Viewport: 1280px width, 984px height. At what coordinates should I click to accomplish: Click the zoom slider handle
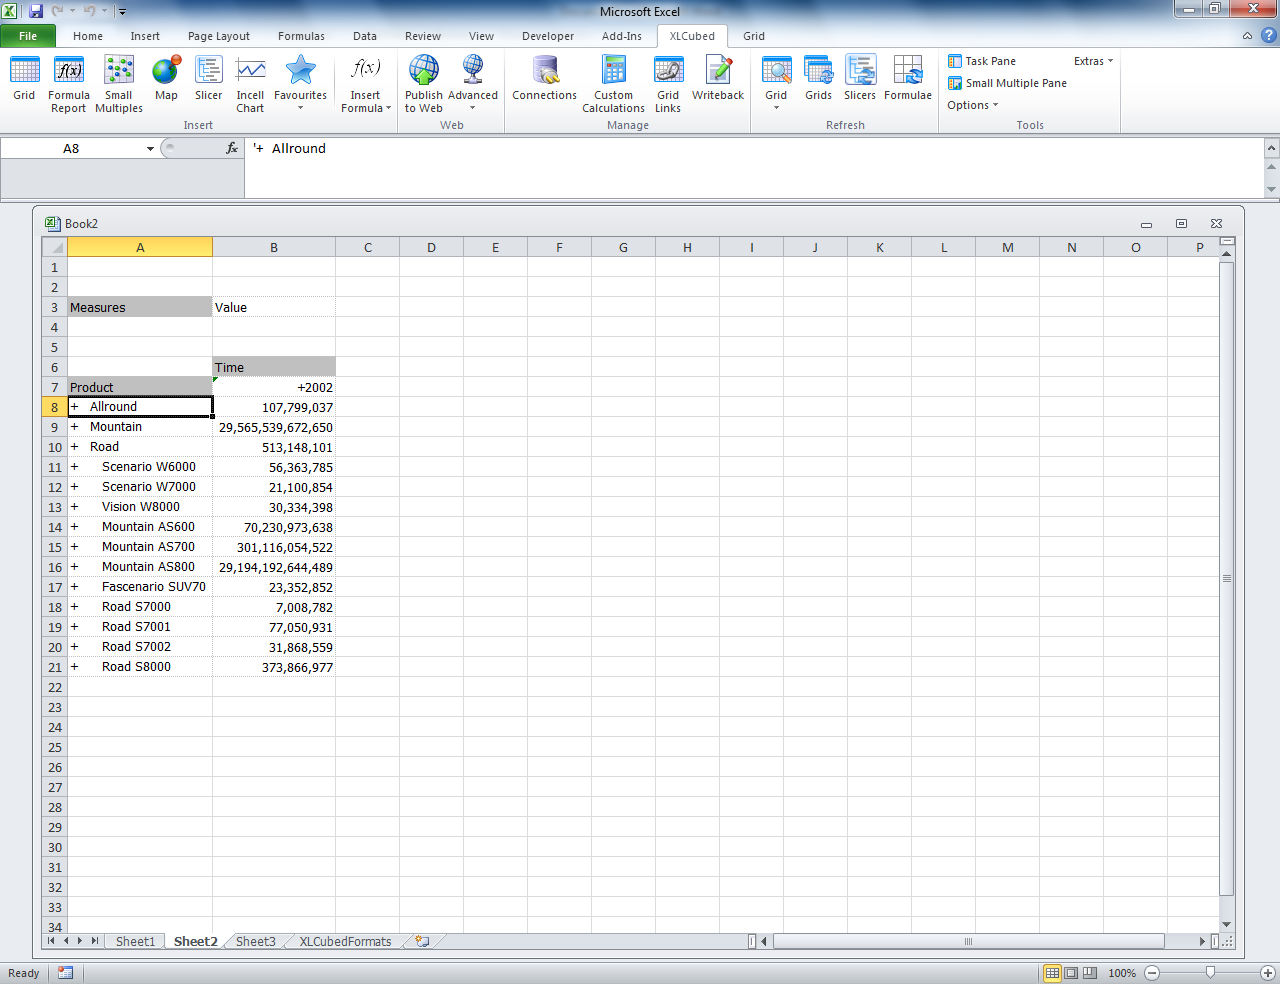pos(1210,972)
